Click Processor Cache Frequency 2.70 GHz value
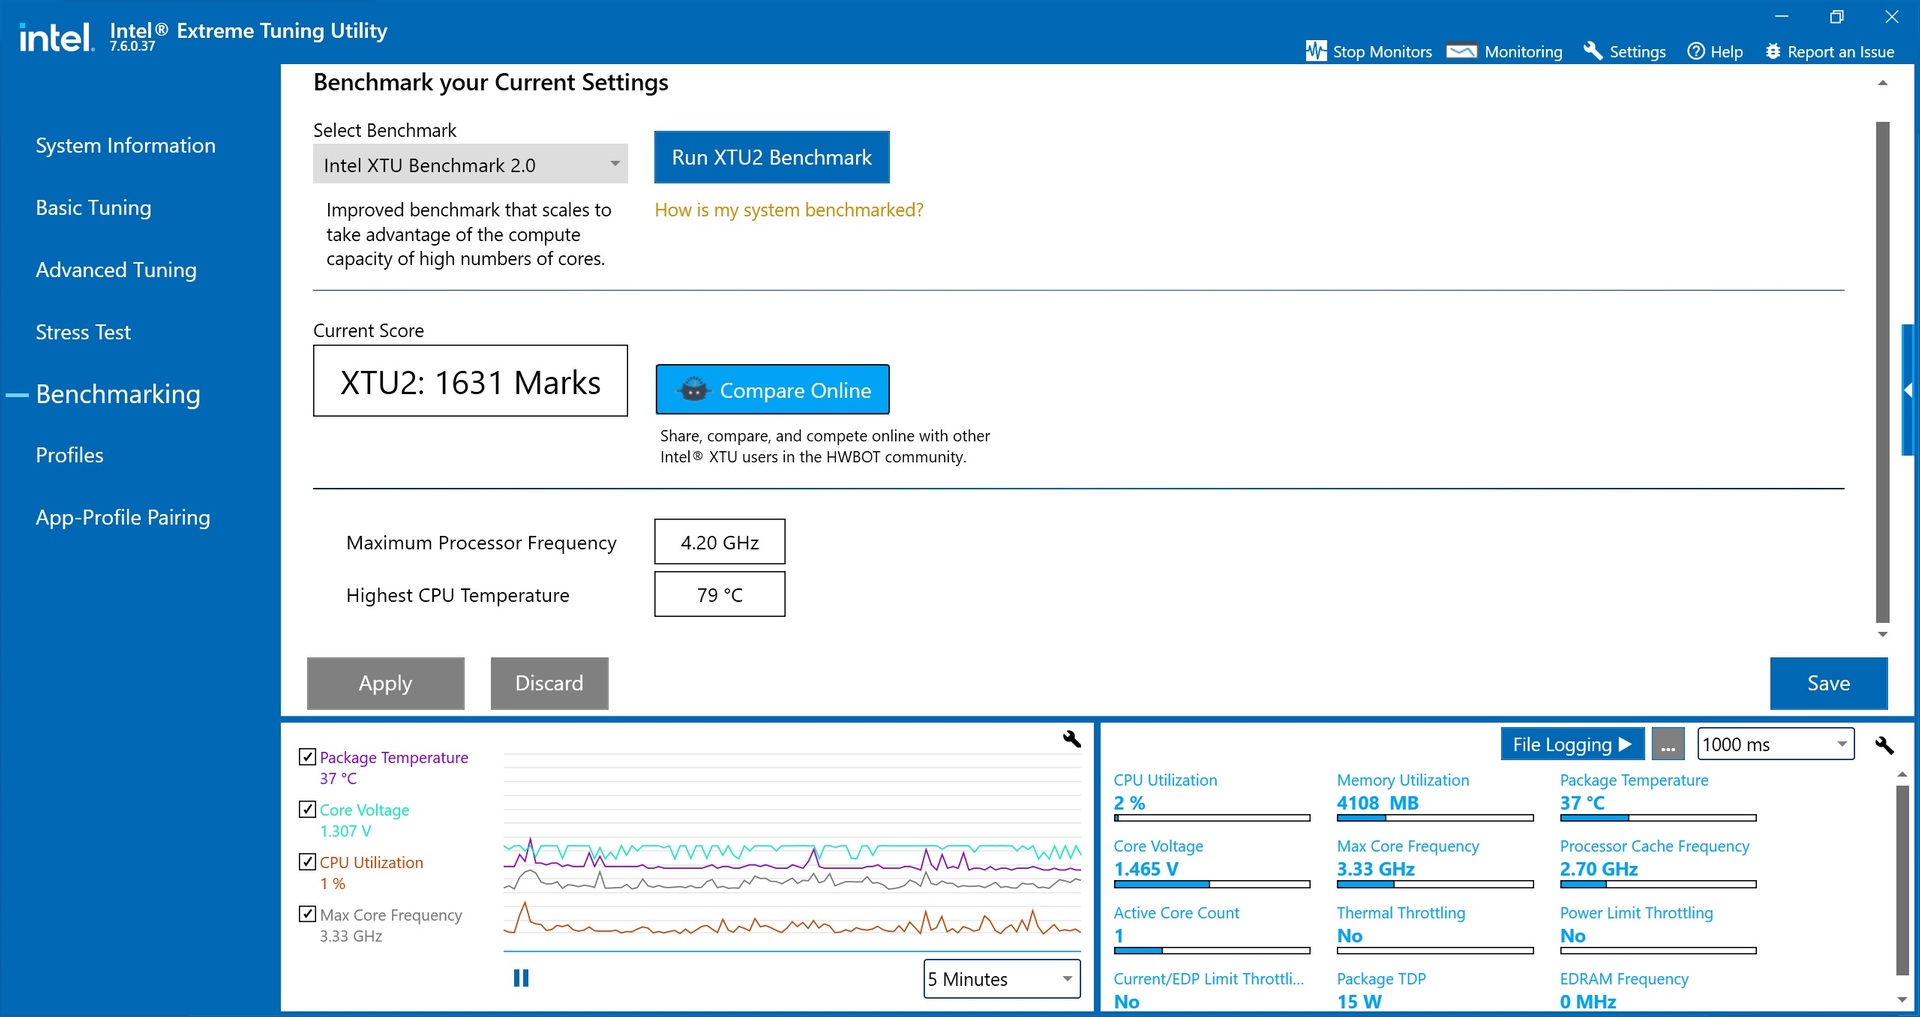 pyautogui.click(x=1599, y=869)
